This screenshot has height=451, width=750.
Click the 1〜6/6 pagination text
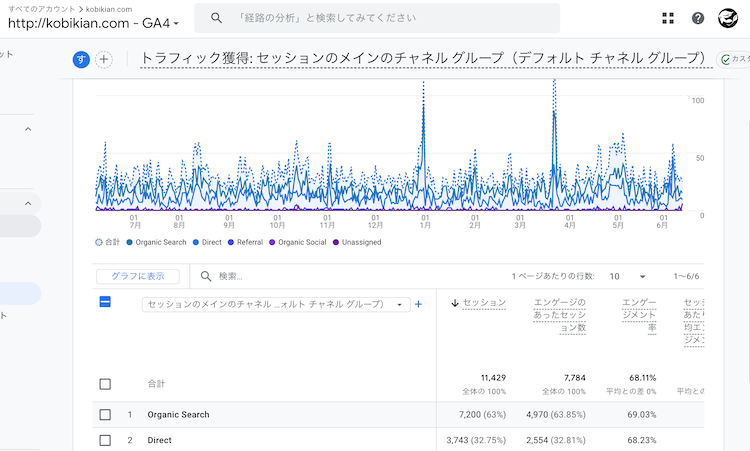(x=686, y=276)
